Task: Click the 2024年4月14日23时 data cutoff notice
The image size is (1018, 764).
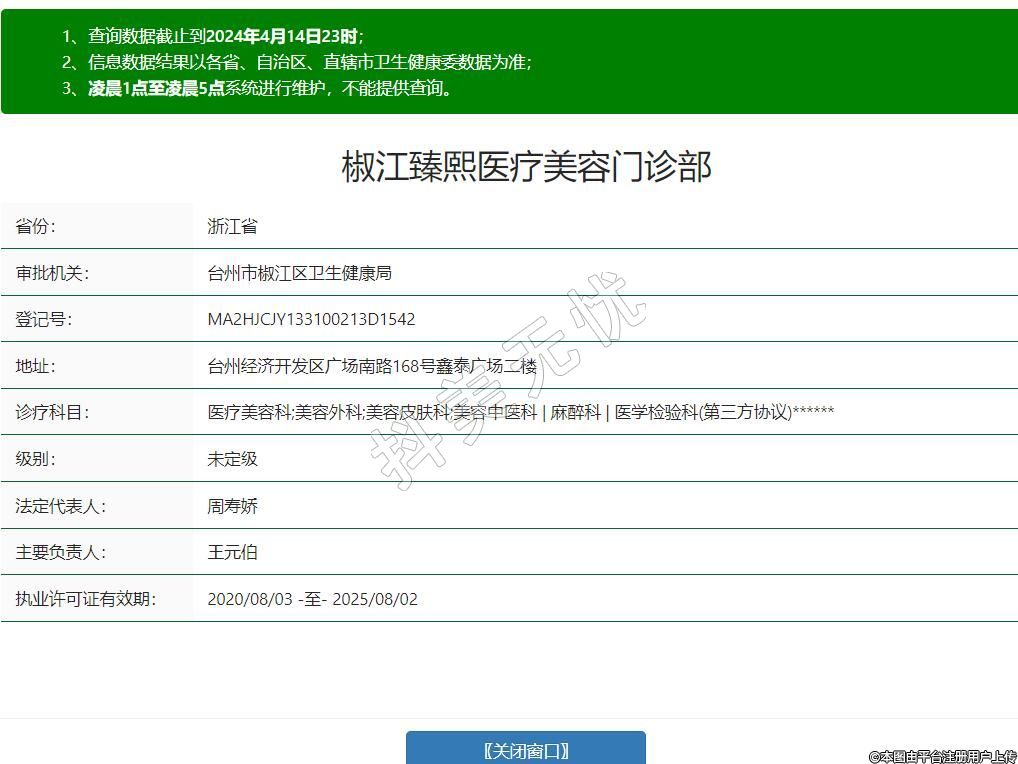Action: (282, 36)
